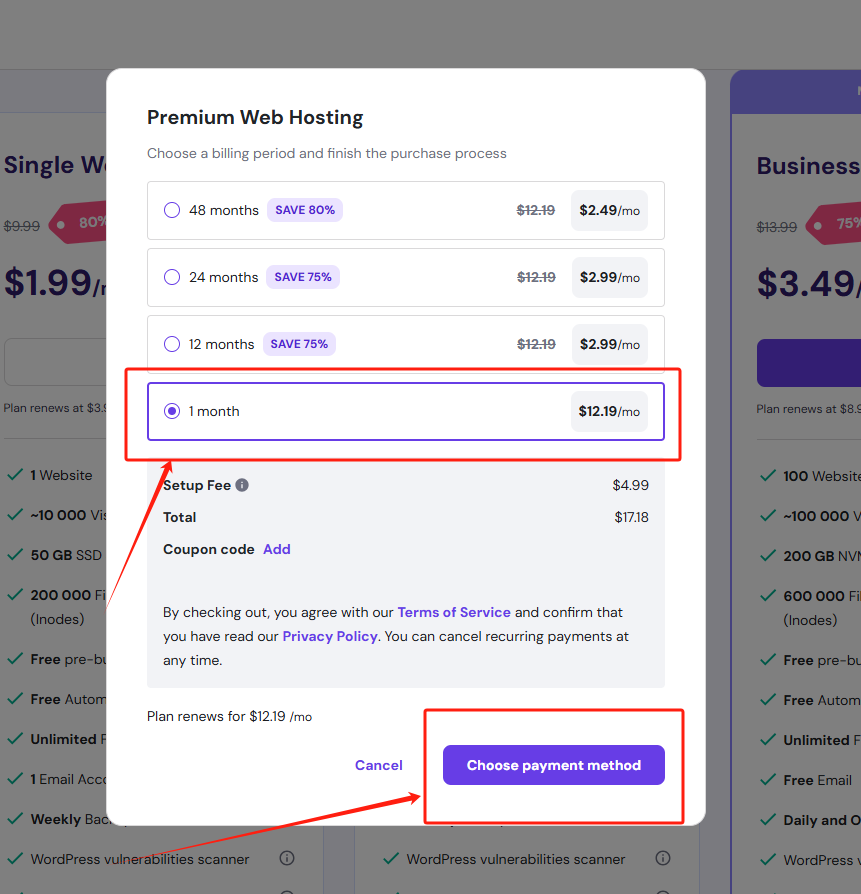This screenshot has height=894, width=861.
Task: Pick the 12 months billing option
Action: click(x=172, y=344)
